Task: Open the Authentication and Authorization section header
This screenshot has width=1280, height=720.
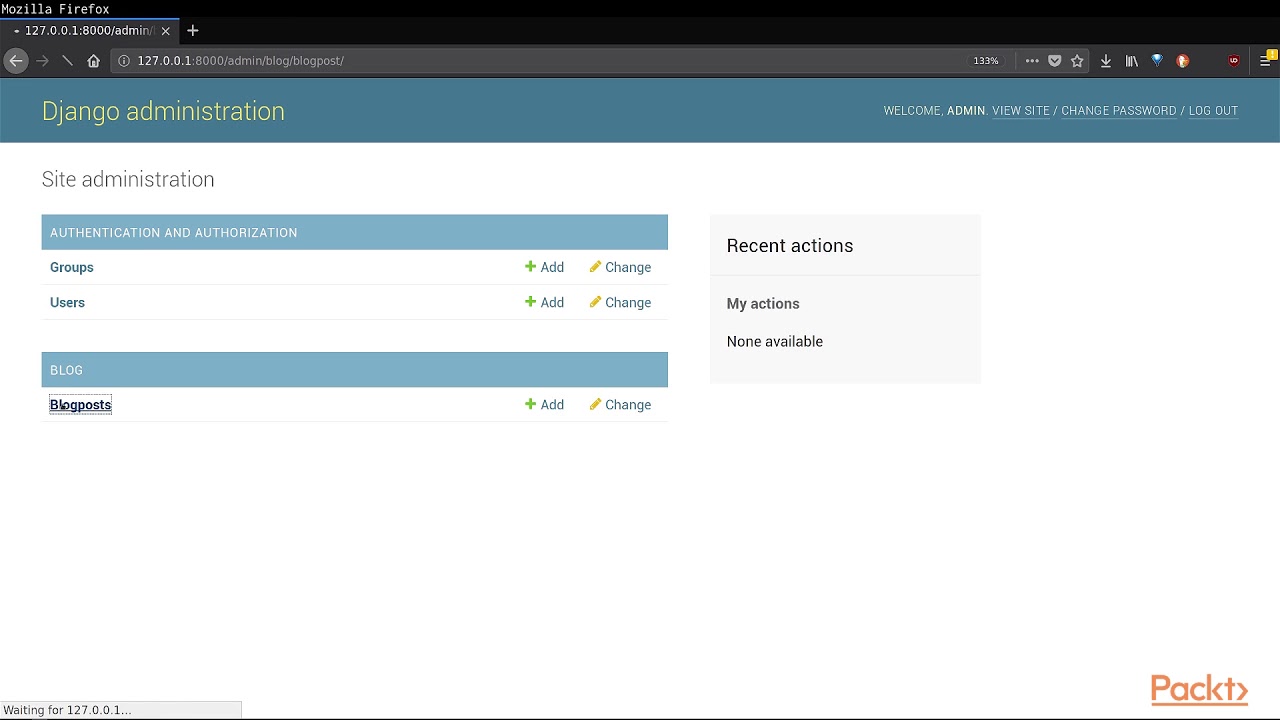Action: click(x=174, y=233)
